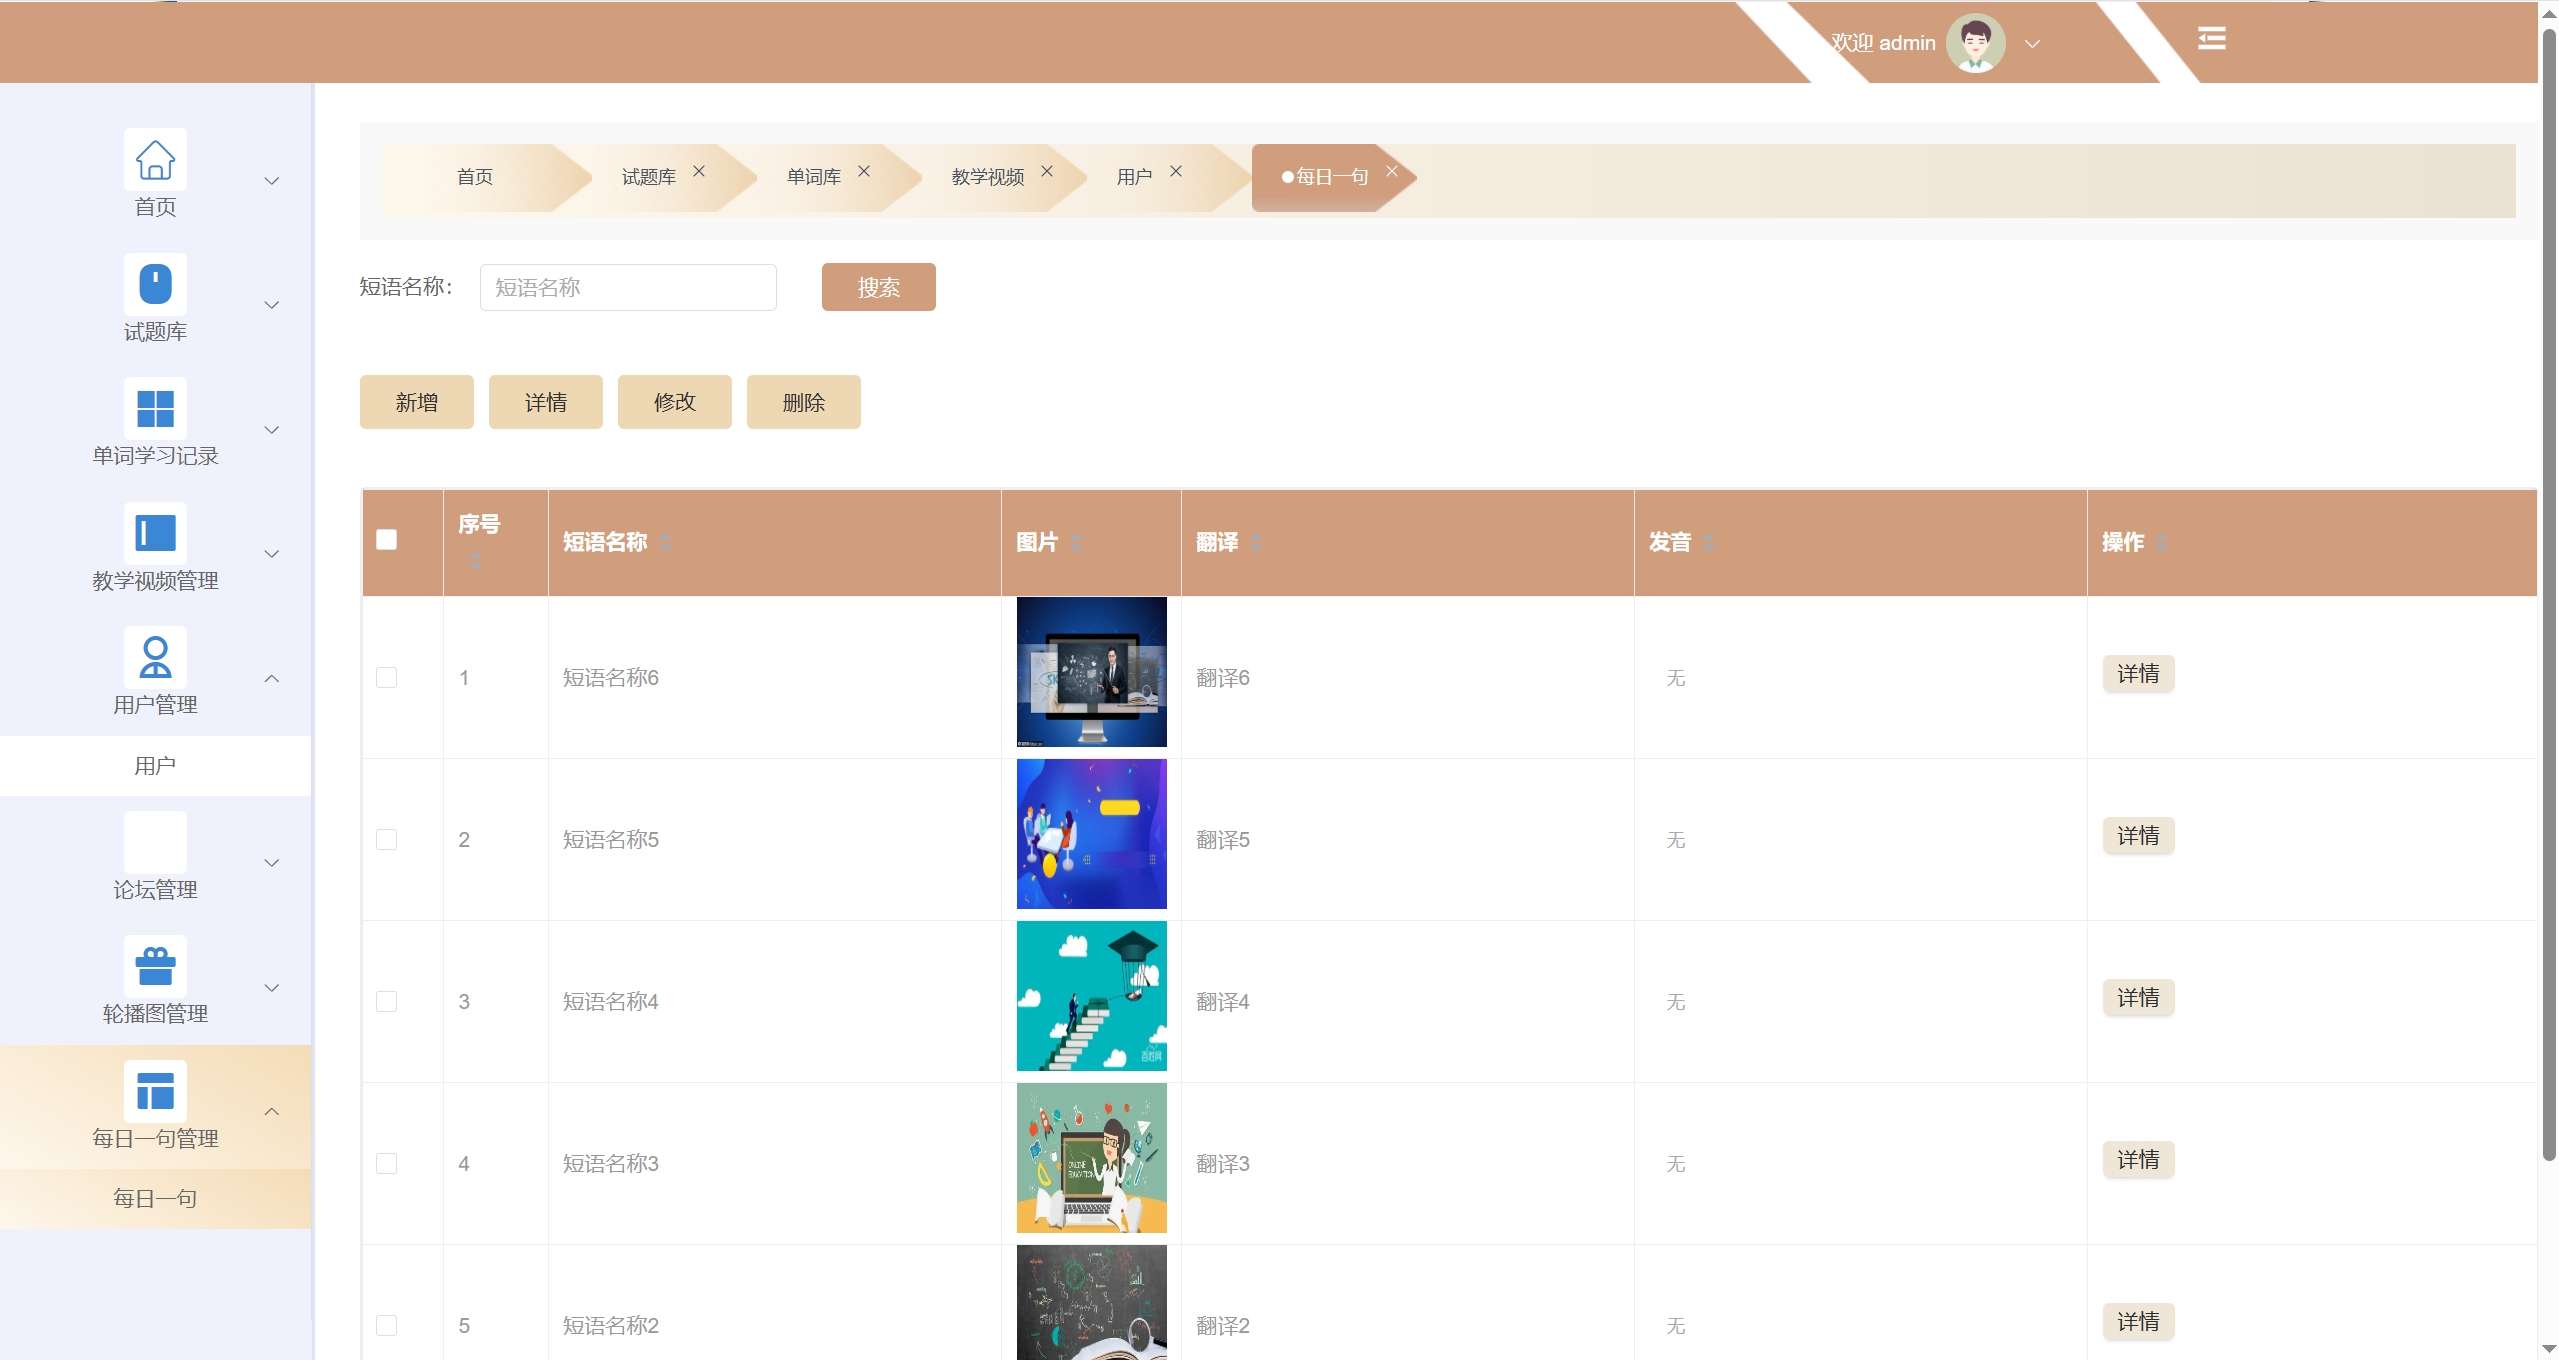Sort by 序号 column arrows
Viewport: 2559px width, 1360px height.
coord(476,559)
